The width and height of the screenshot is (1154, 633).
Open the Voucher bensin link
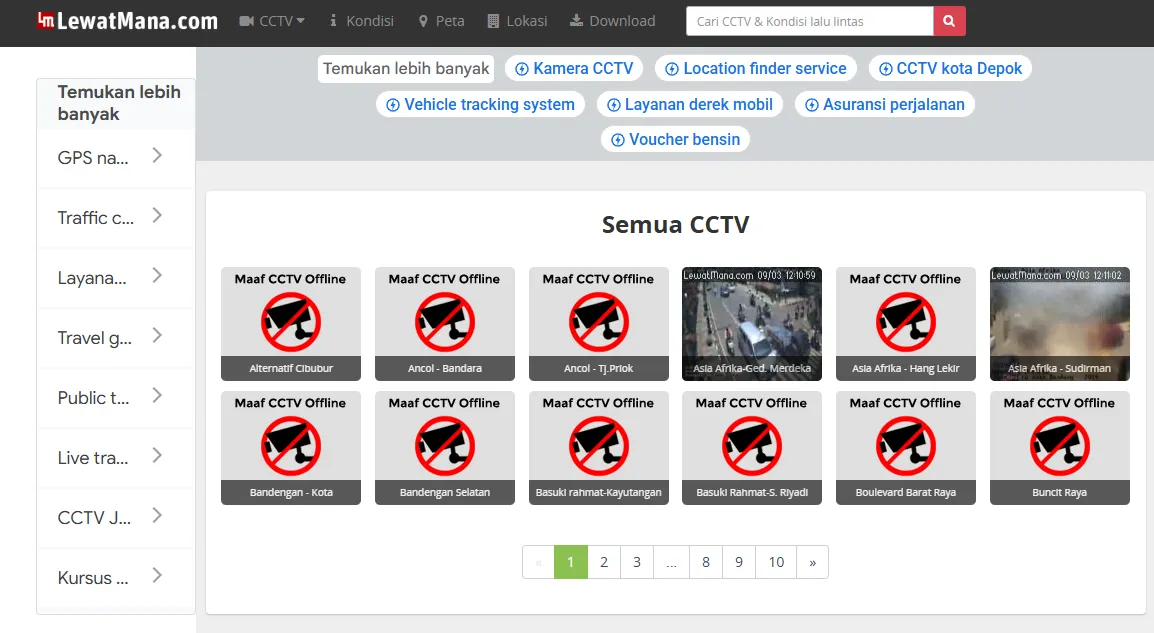675,139
